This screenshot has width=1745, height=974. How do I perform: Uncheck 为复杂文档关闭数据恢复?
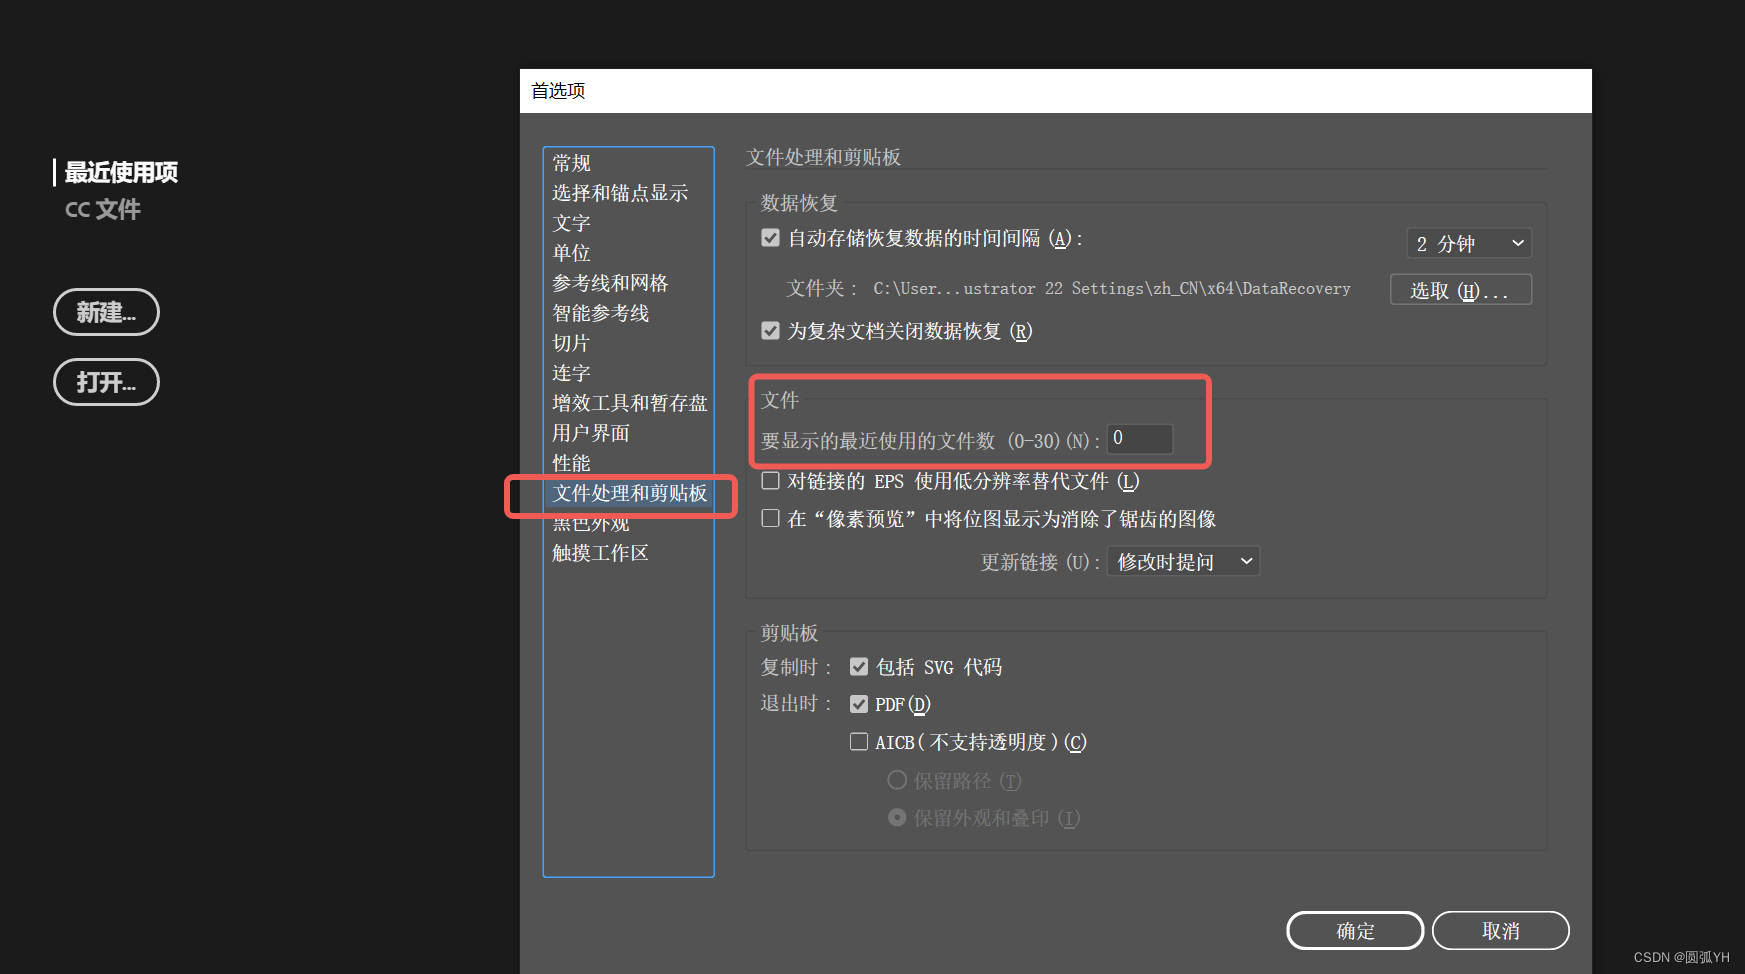tap(770, 331)
